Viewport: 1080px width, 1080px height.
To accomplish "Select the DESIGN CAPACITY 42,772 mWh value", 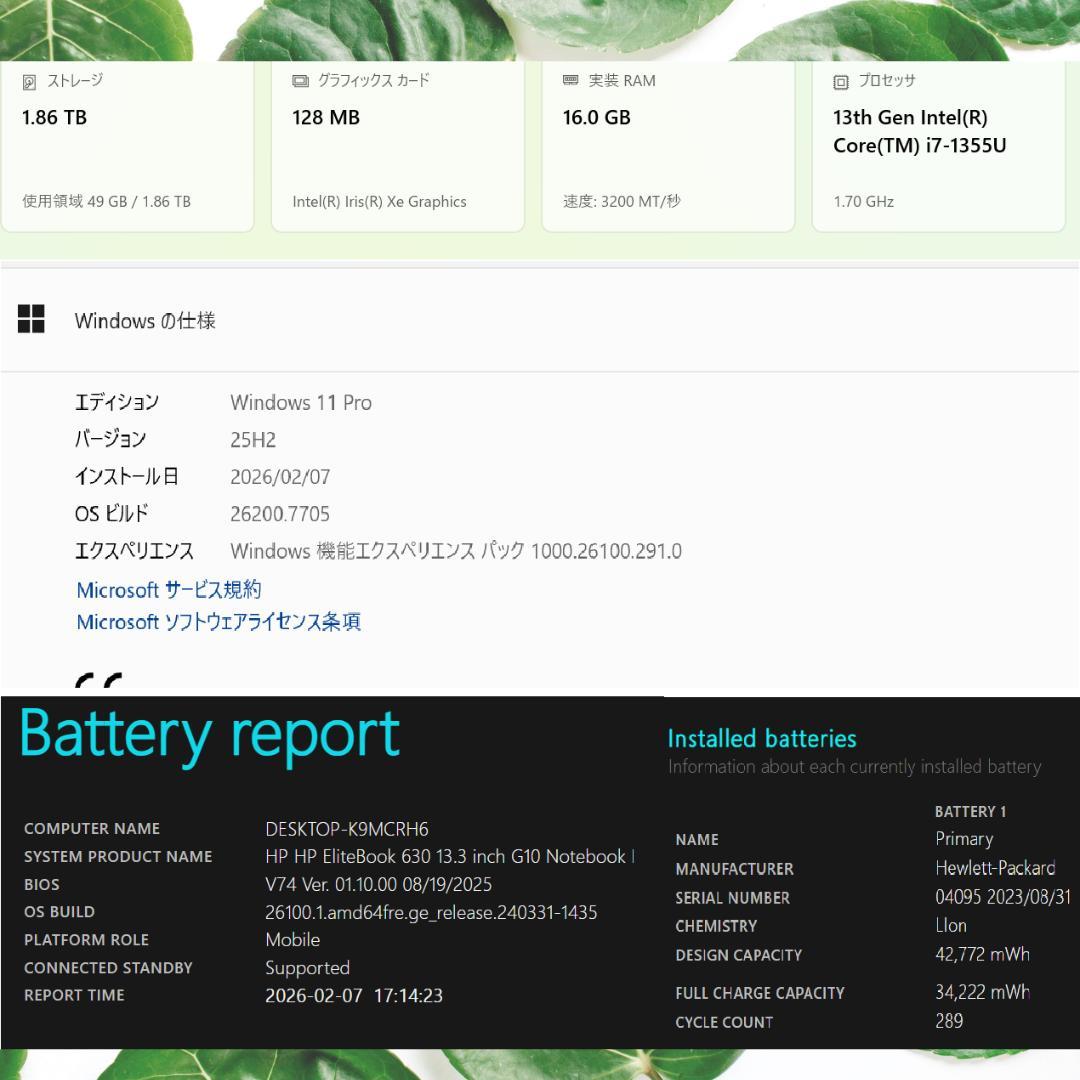I will 983,954.
